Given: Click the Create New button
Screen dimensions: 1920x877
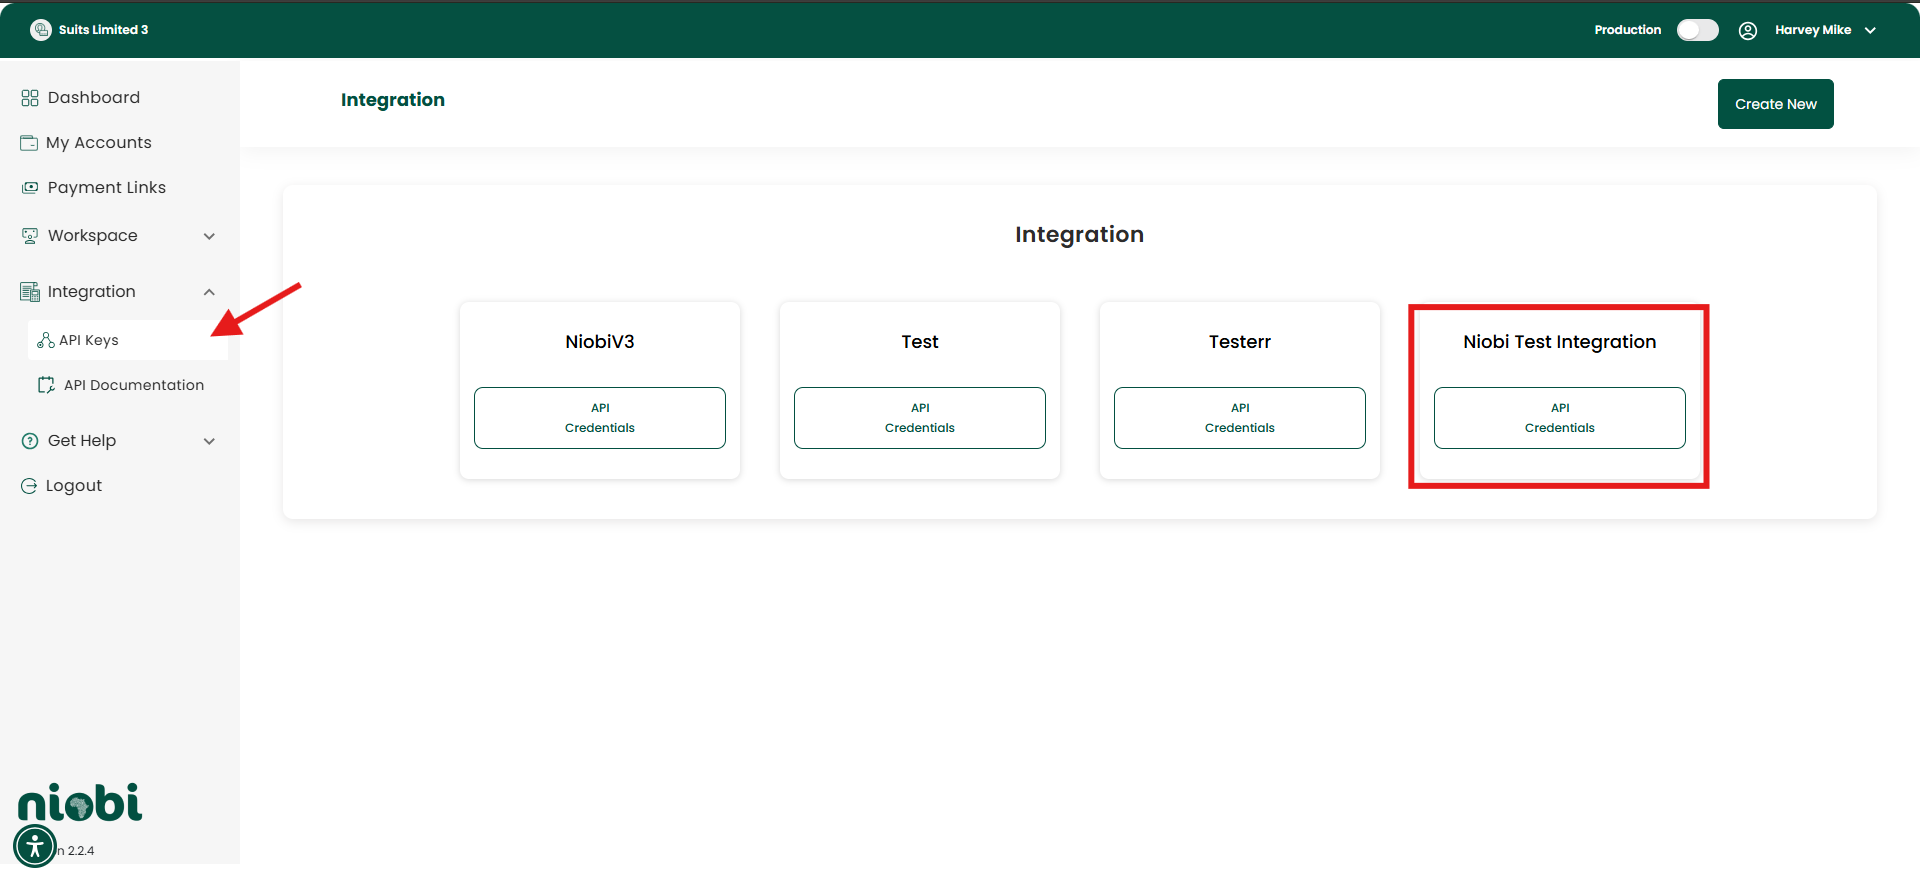Looking at the screenshot, I should [1776, 104].
